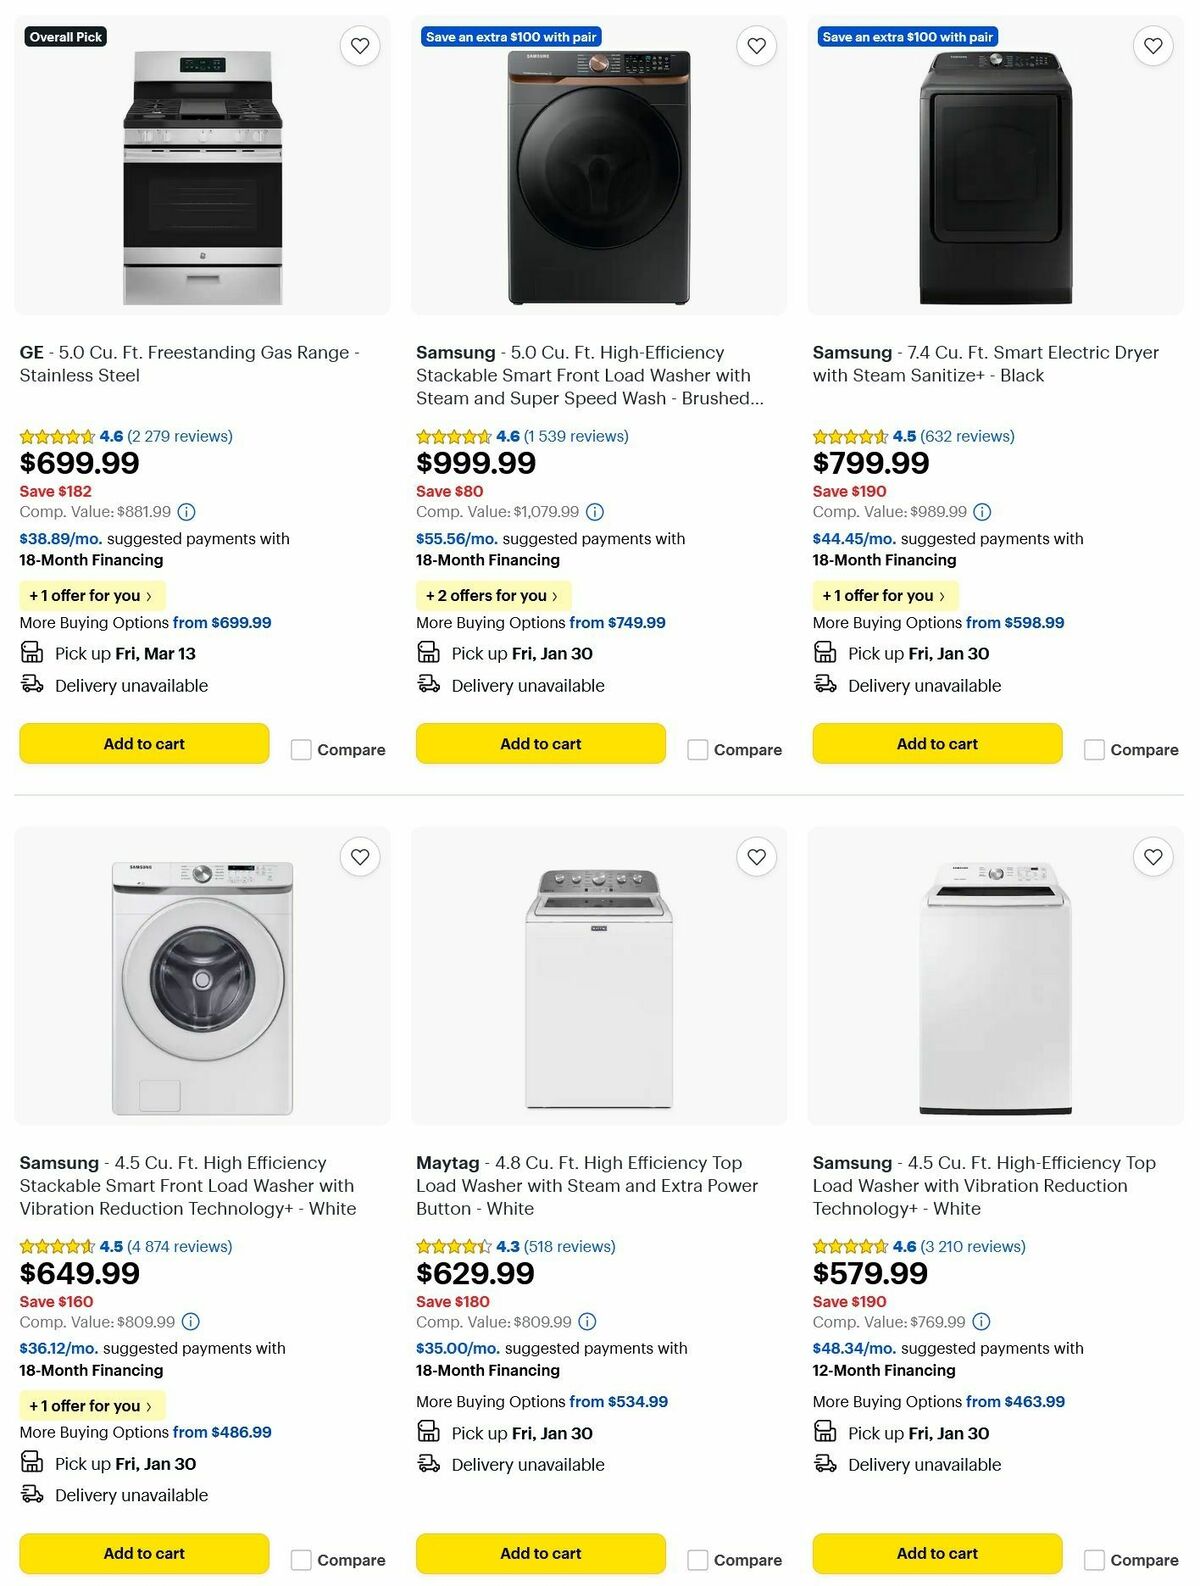
Task: Click the delivery truck icon for the Samsung dryer
Action: coord(826,684)
